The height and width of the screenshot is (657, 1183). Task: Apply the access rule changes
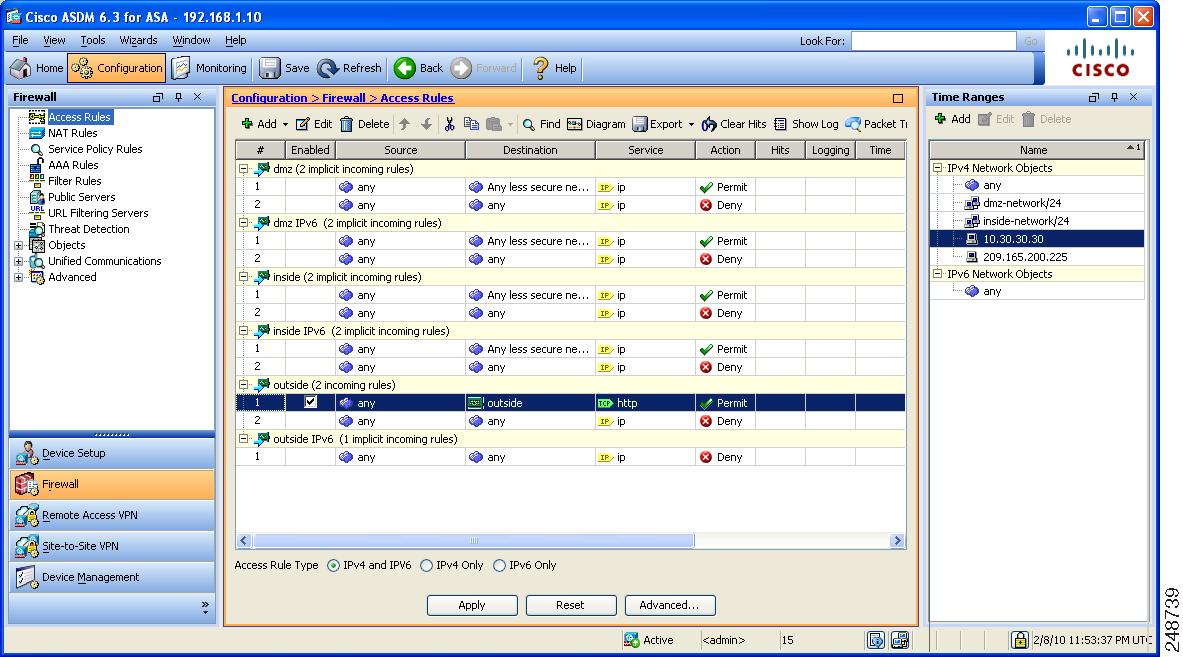(472, 605)
